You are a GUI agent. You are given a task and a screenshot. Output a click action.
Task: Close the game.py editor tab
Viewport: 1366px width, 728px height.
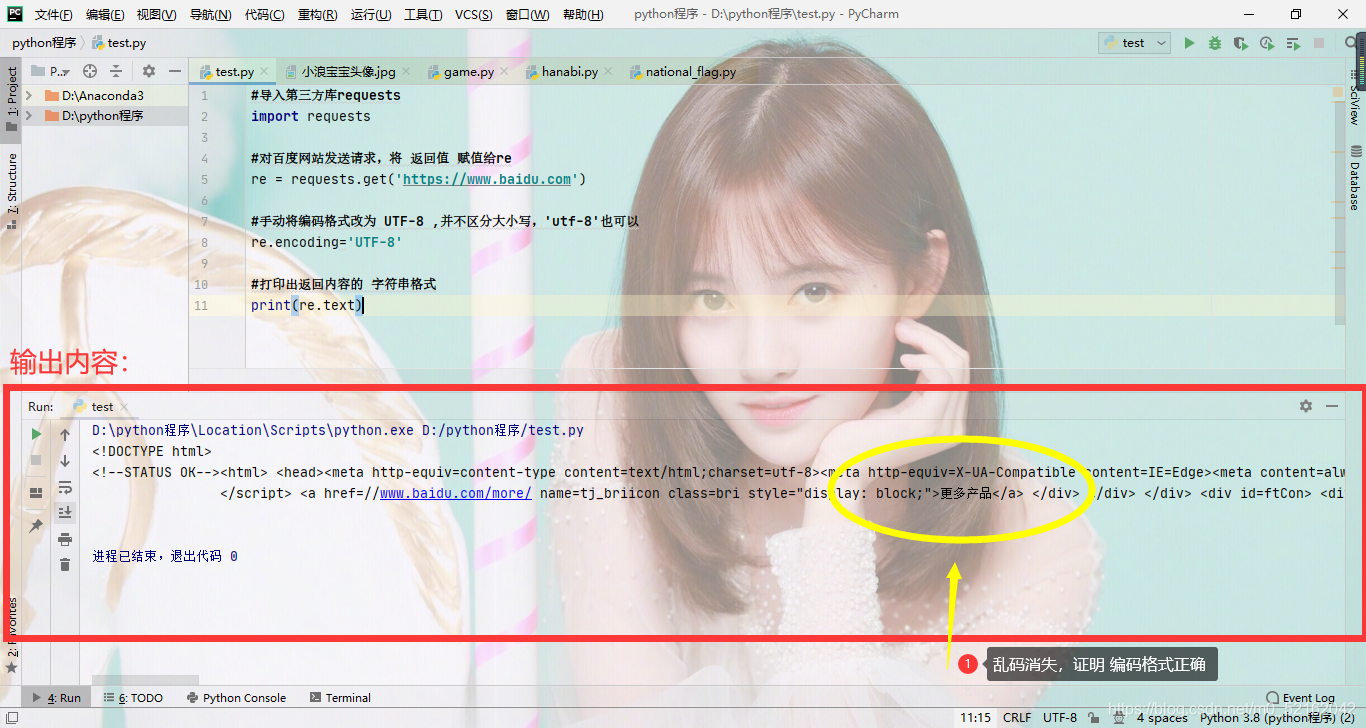[x=505, y=72]
